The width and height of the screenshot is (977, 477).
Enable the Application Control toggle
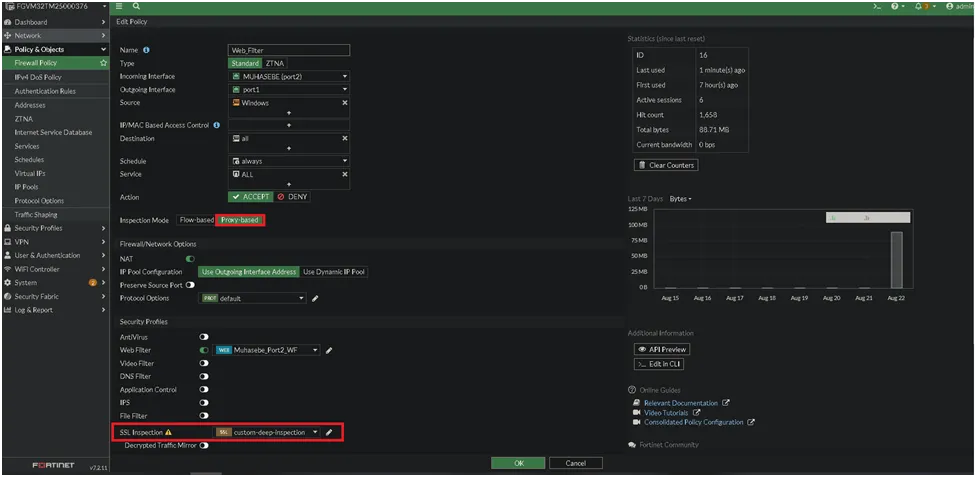[204, 390]
